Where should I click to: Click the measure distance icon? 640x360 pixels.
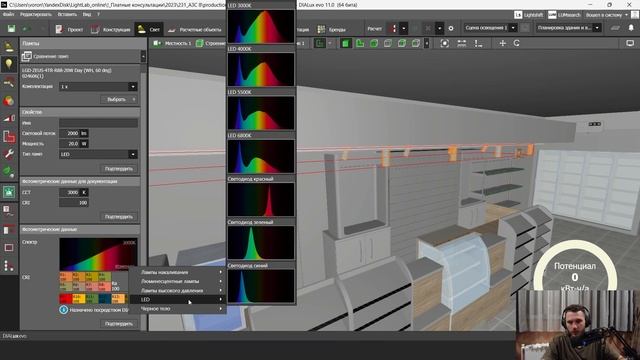[462, 43]
